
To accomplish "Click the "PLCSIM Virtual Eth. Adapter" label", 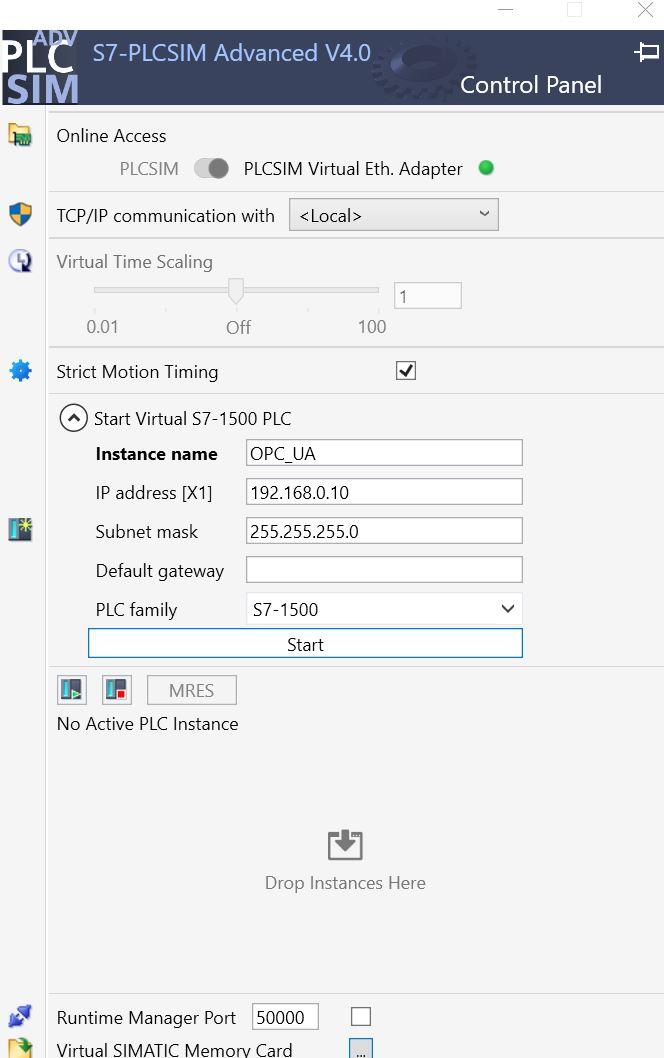I will tap(353, 168).
